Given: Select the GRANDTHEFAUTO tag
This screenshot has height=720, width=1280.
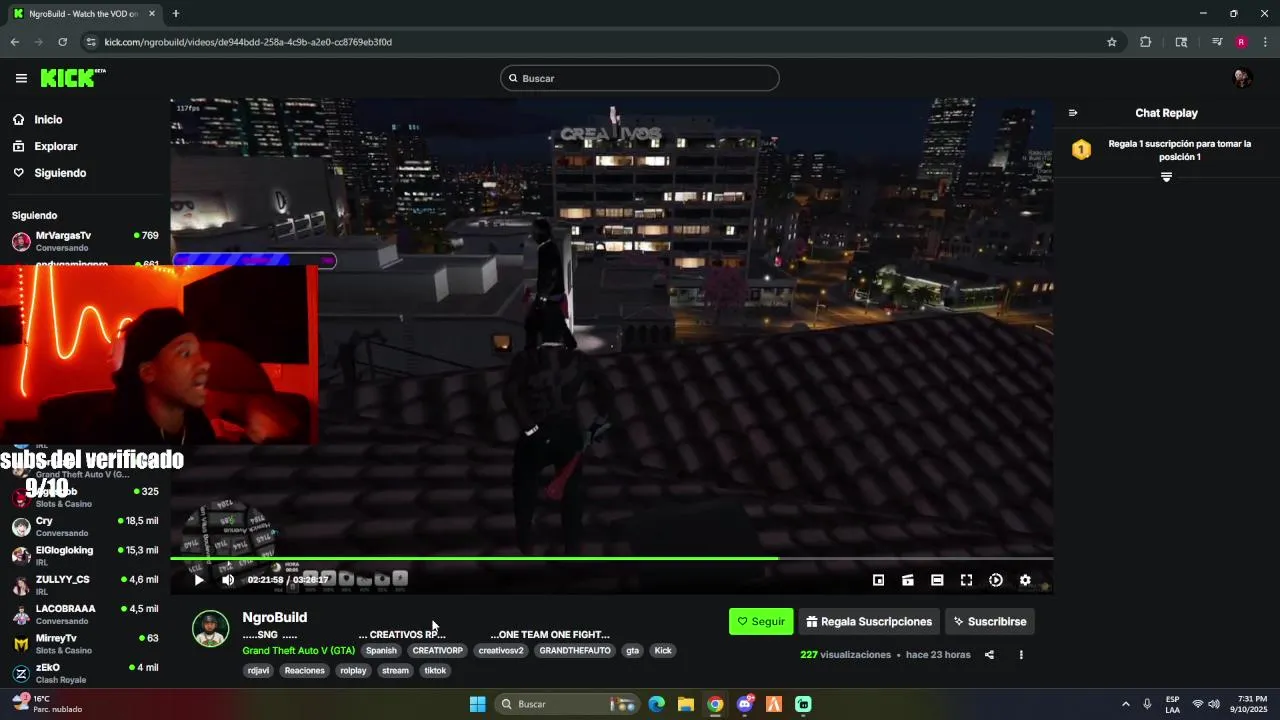Looking at the screenshot, I should 575,650.
